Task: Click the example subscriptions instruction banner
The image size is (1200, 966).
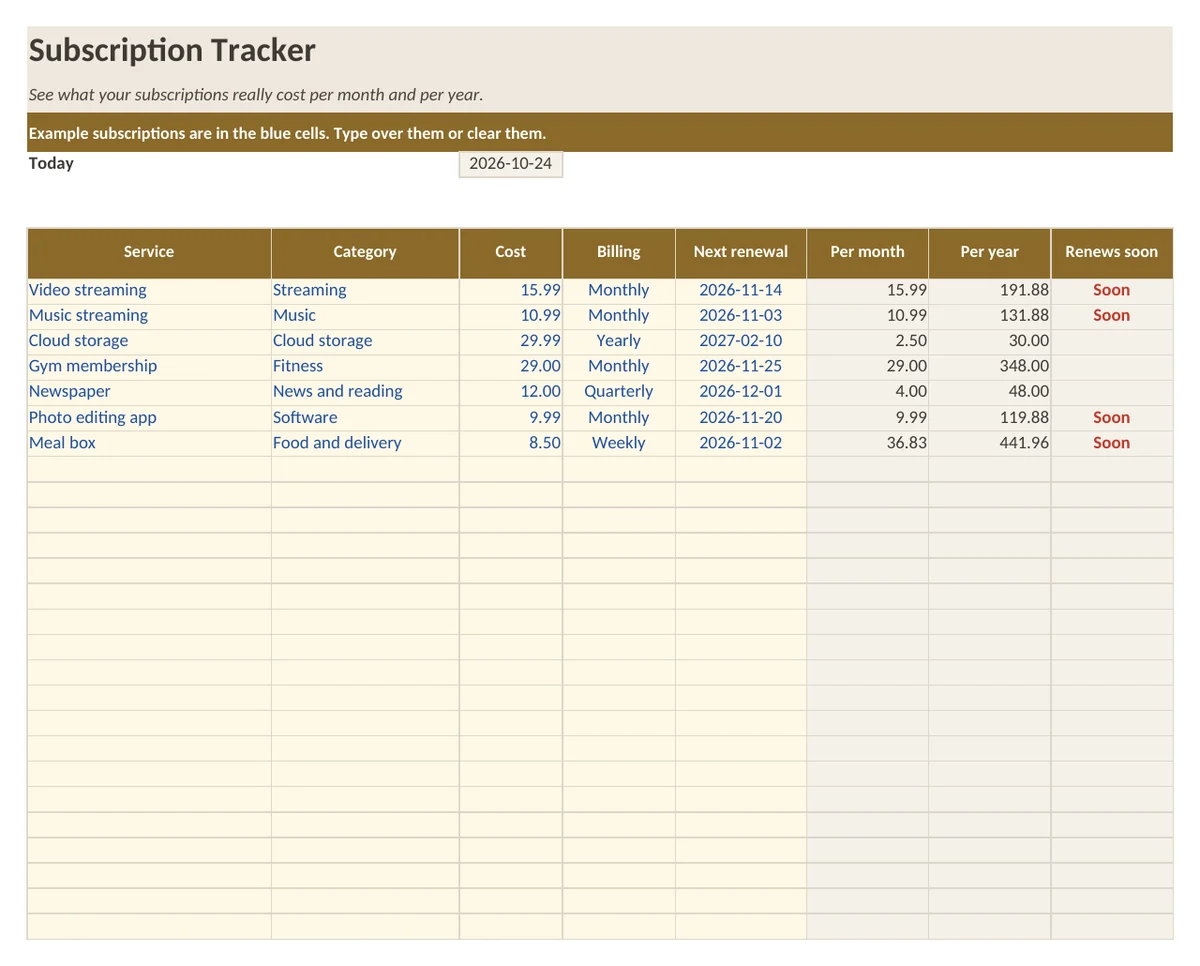Action: click(600, 133)
